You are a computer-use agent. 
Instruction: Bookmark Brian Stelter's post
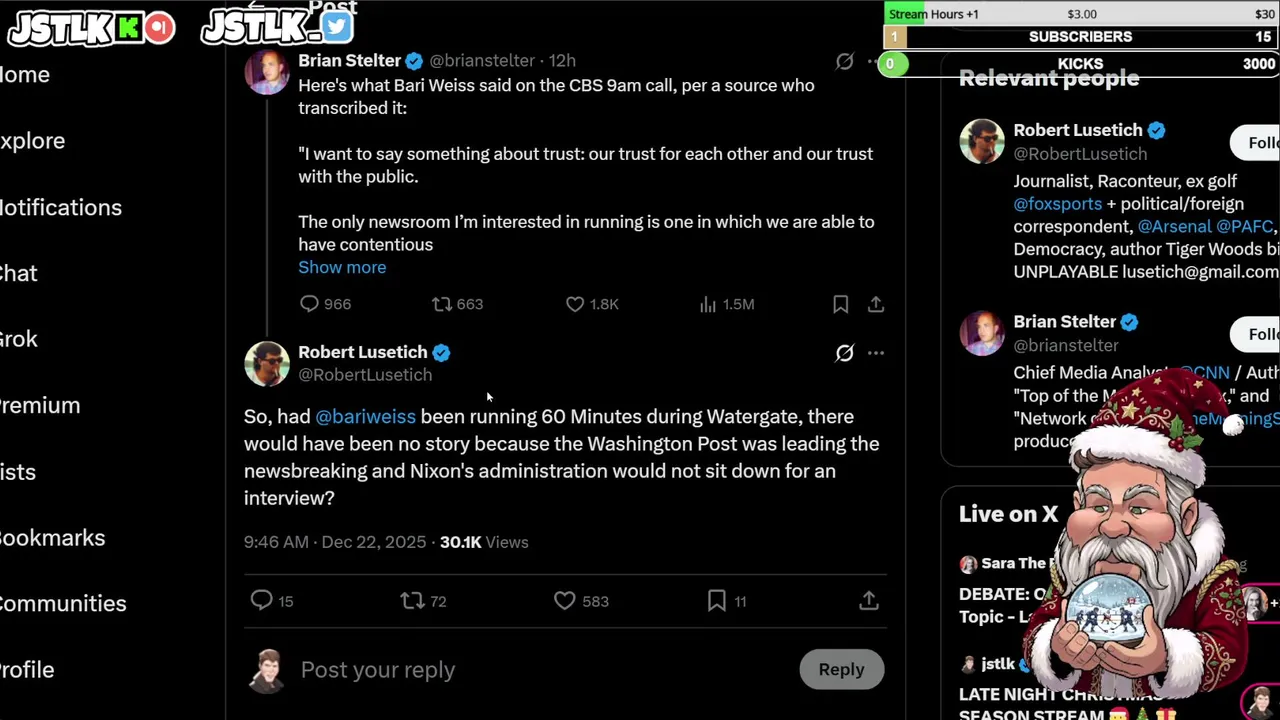tap(840, 304)
